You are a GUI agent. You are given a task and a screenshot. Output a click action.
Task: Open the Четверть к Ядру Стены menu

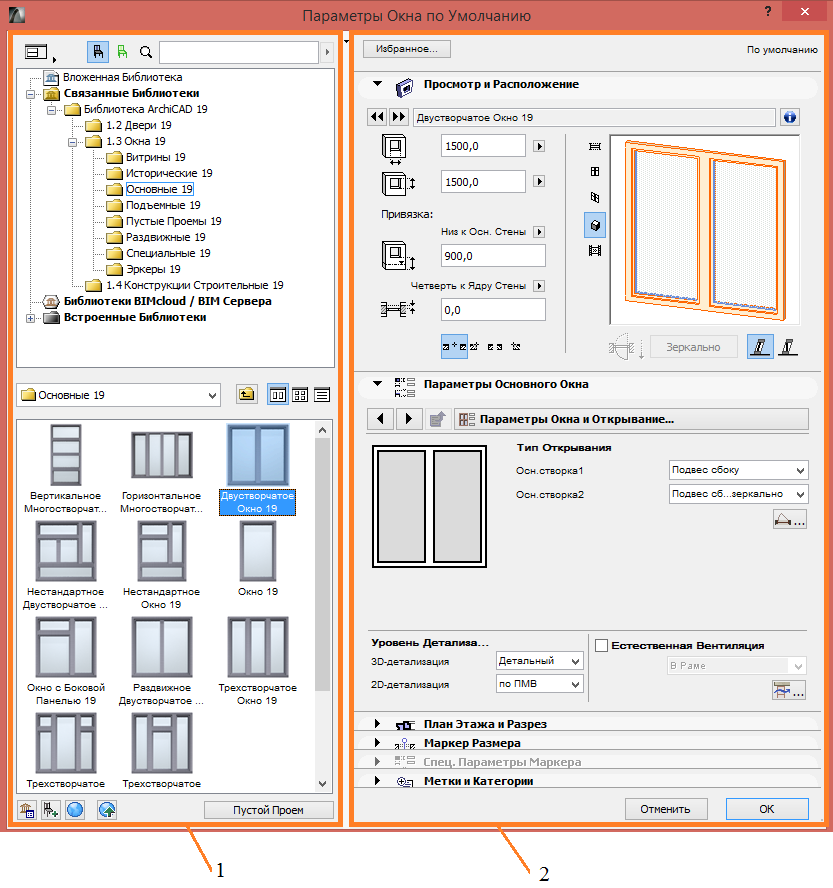point(540,286)
